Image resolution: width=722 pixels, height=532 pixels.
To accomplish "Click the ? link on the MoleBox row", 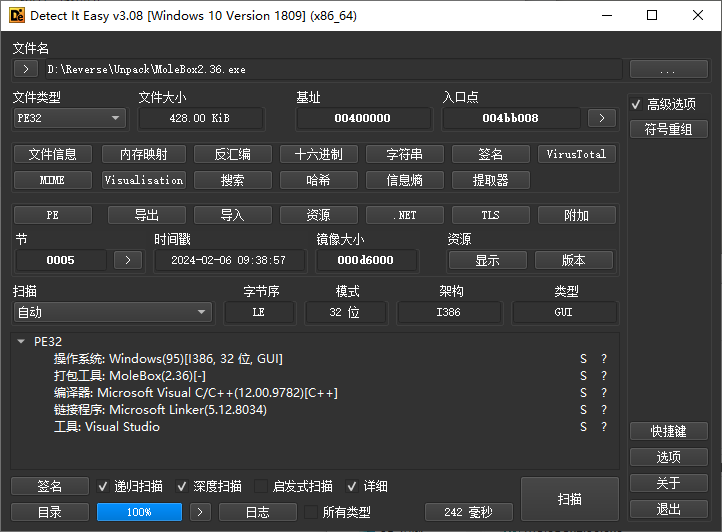I will click(604, 376).
